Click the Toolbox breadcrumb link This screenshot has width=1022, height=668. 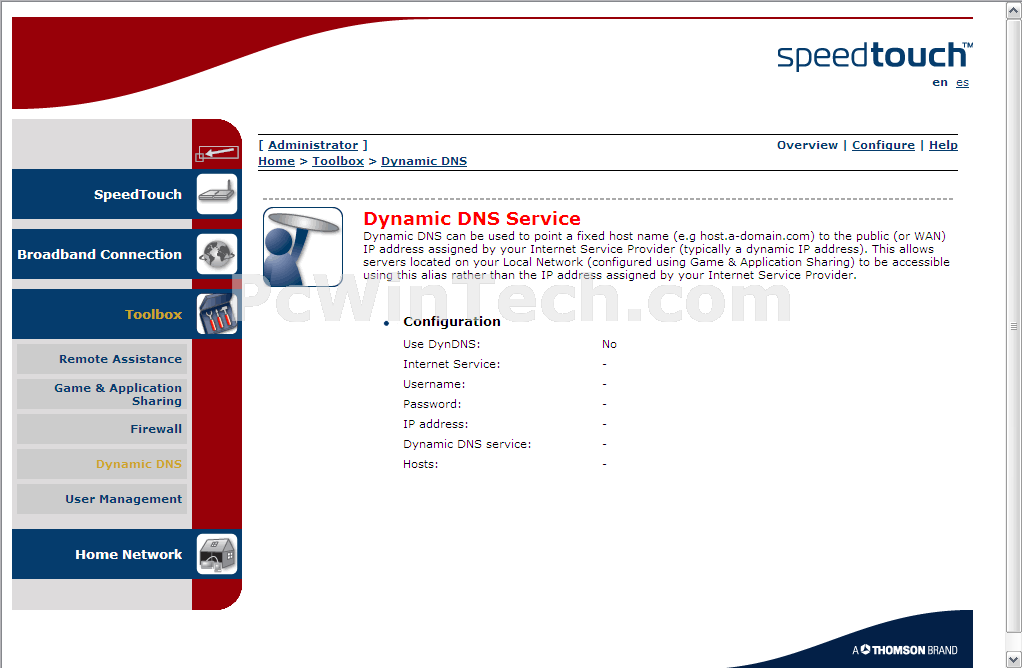point(338,161)
